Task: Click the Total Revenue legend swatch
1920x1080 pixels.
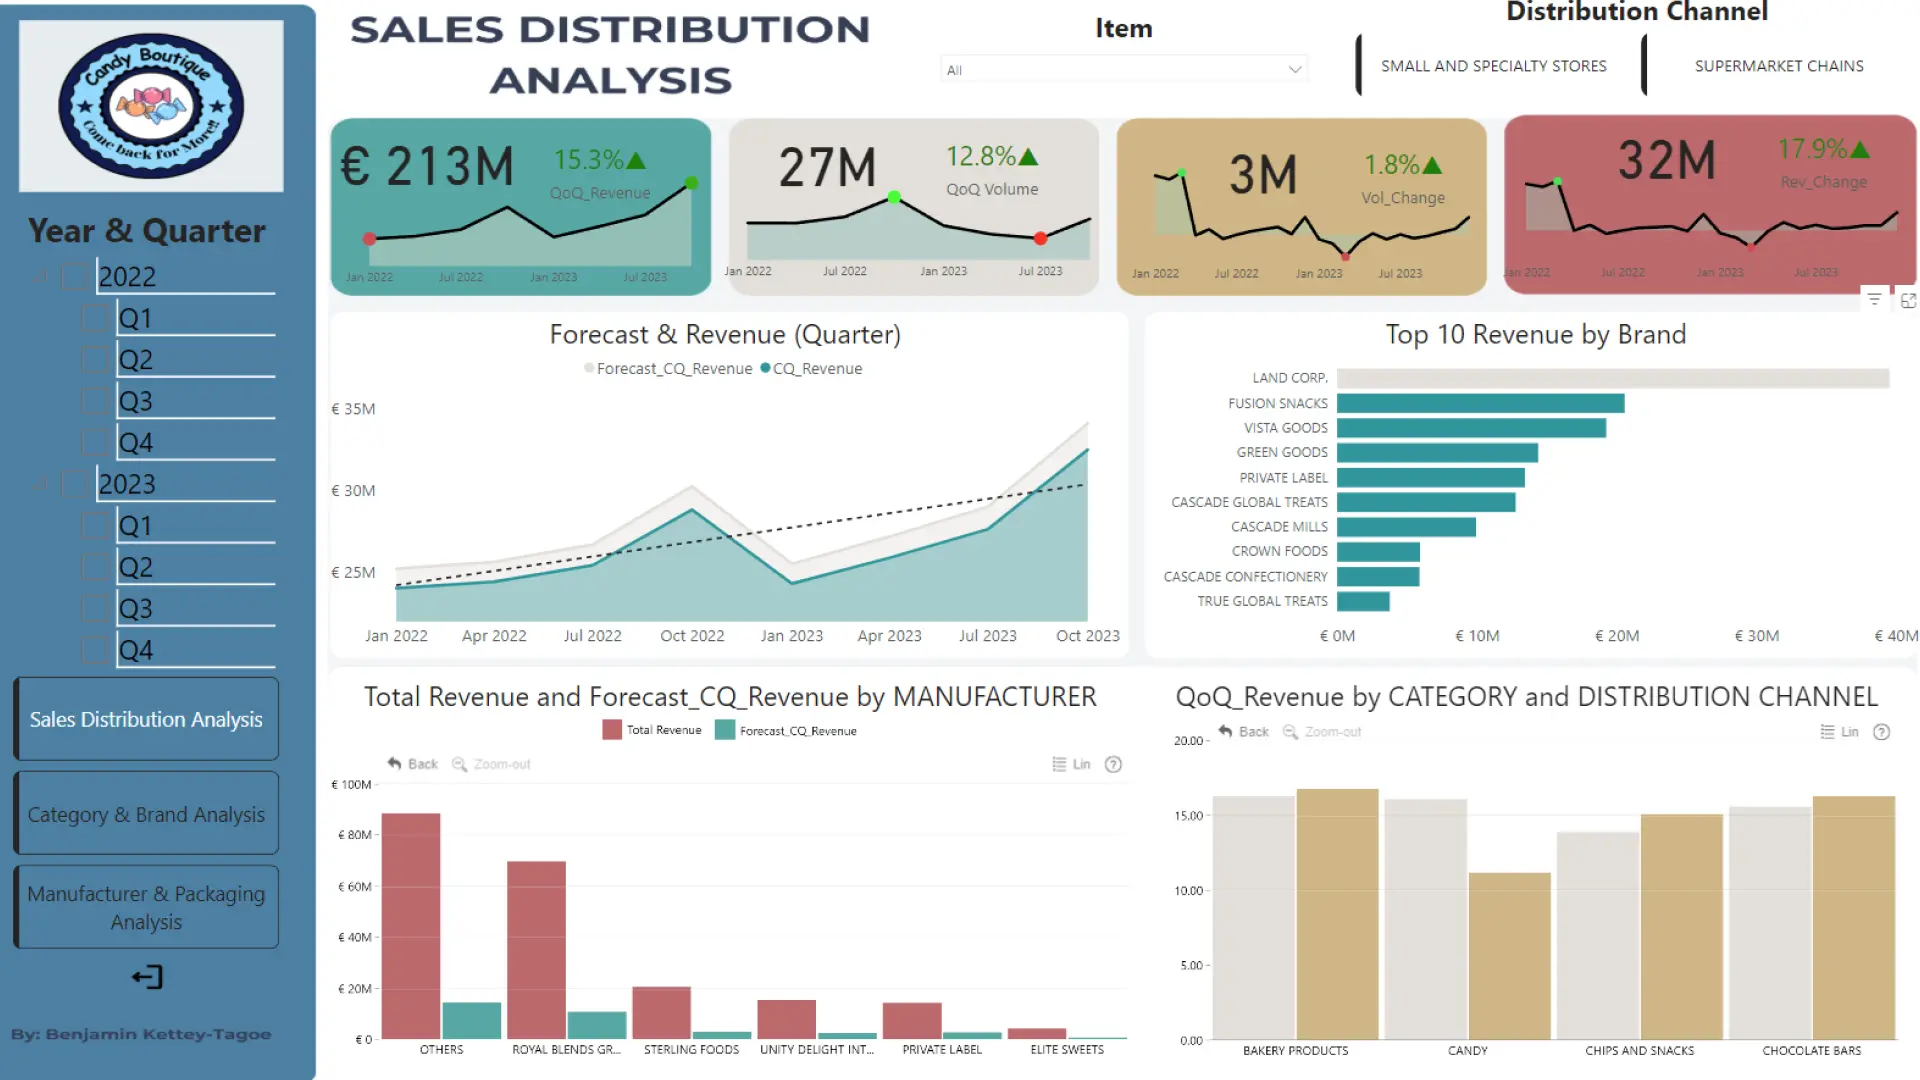Action: pos(612,730)
